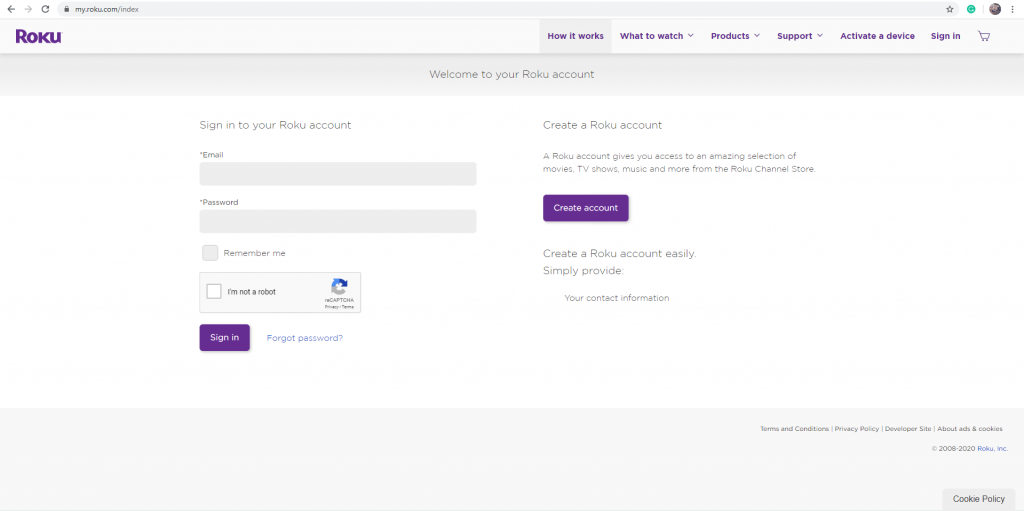Expand the Products dropdown menu

[735, 36]
